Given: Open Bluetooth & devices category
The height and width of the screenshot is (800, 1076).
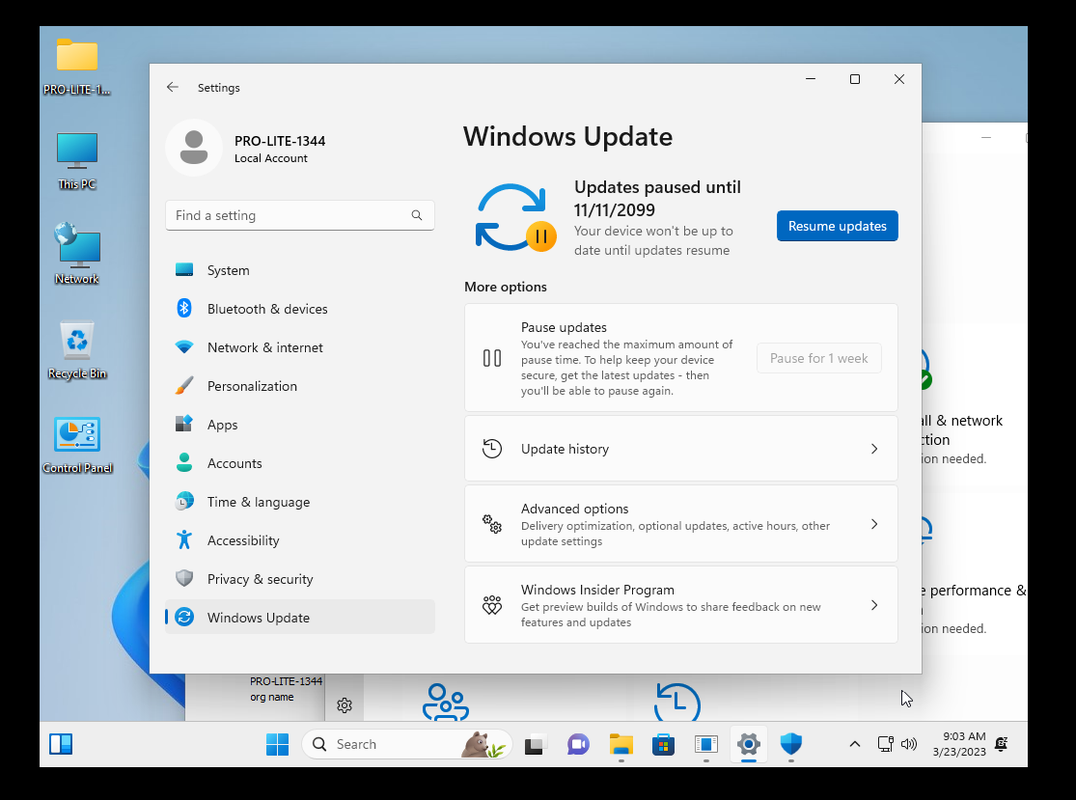Looking at the screenshot, I should tap(300, 309).
